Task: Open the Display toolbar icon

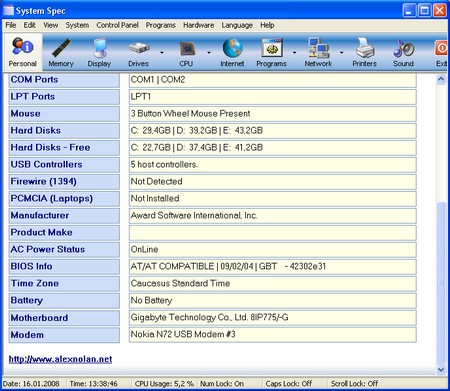Action: coord(99,52)
